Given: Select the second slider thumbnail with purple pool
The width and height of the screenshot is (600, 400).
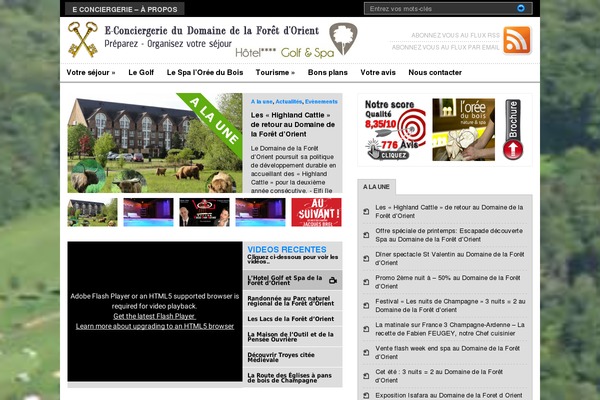Looking at the screenshot, I should (x=148, y=212).
